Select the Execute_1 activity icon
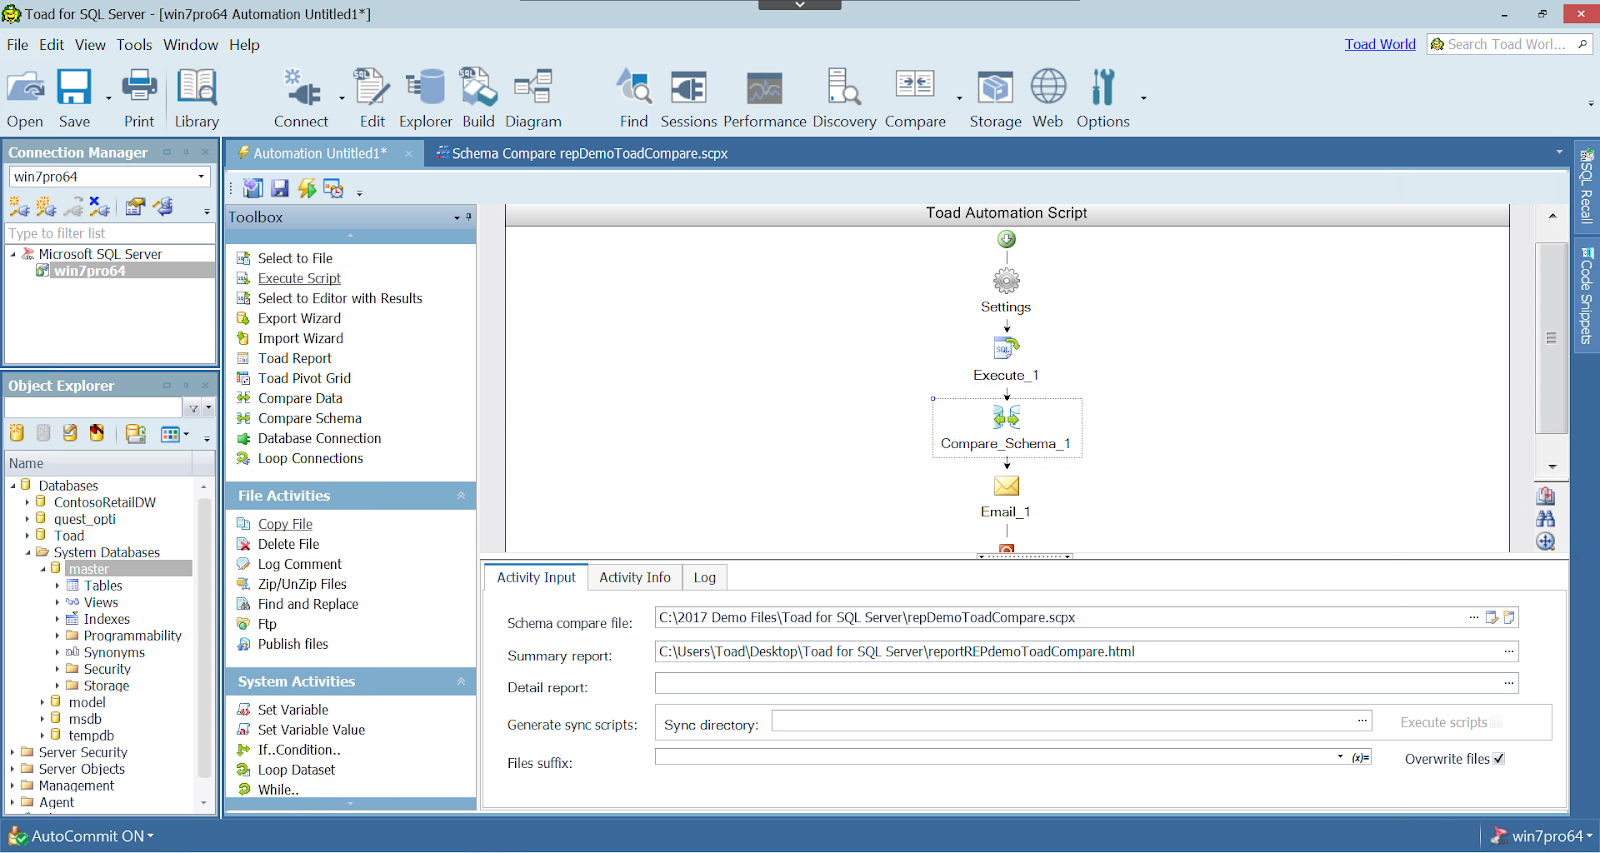Image resolution: width=1600 pixels, height=853 pixels. [1006, 348]
